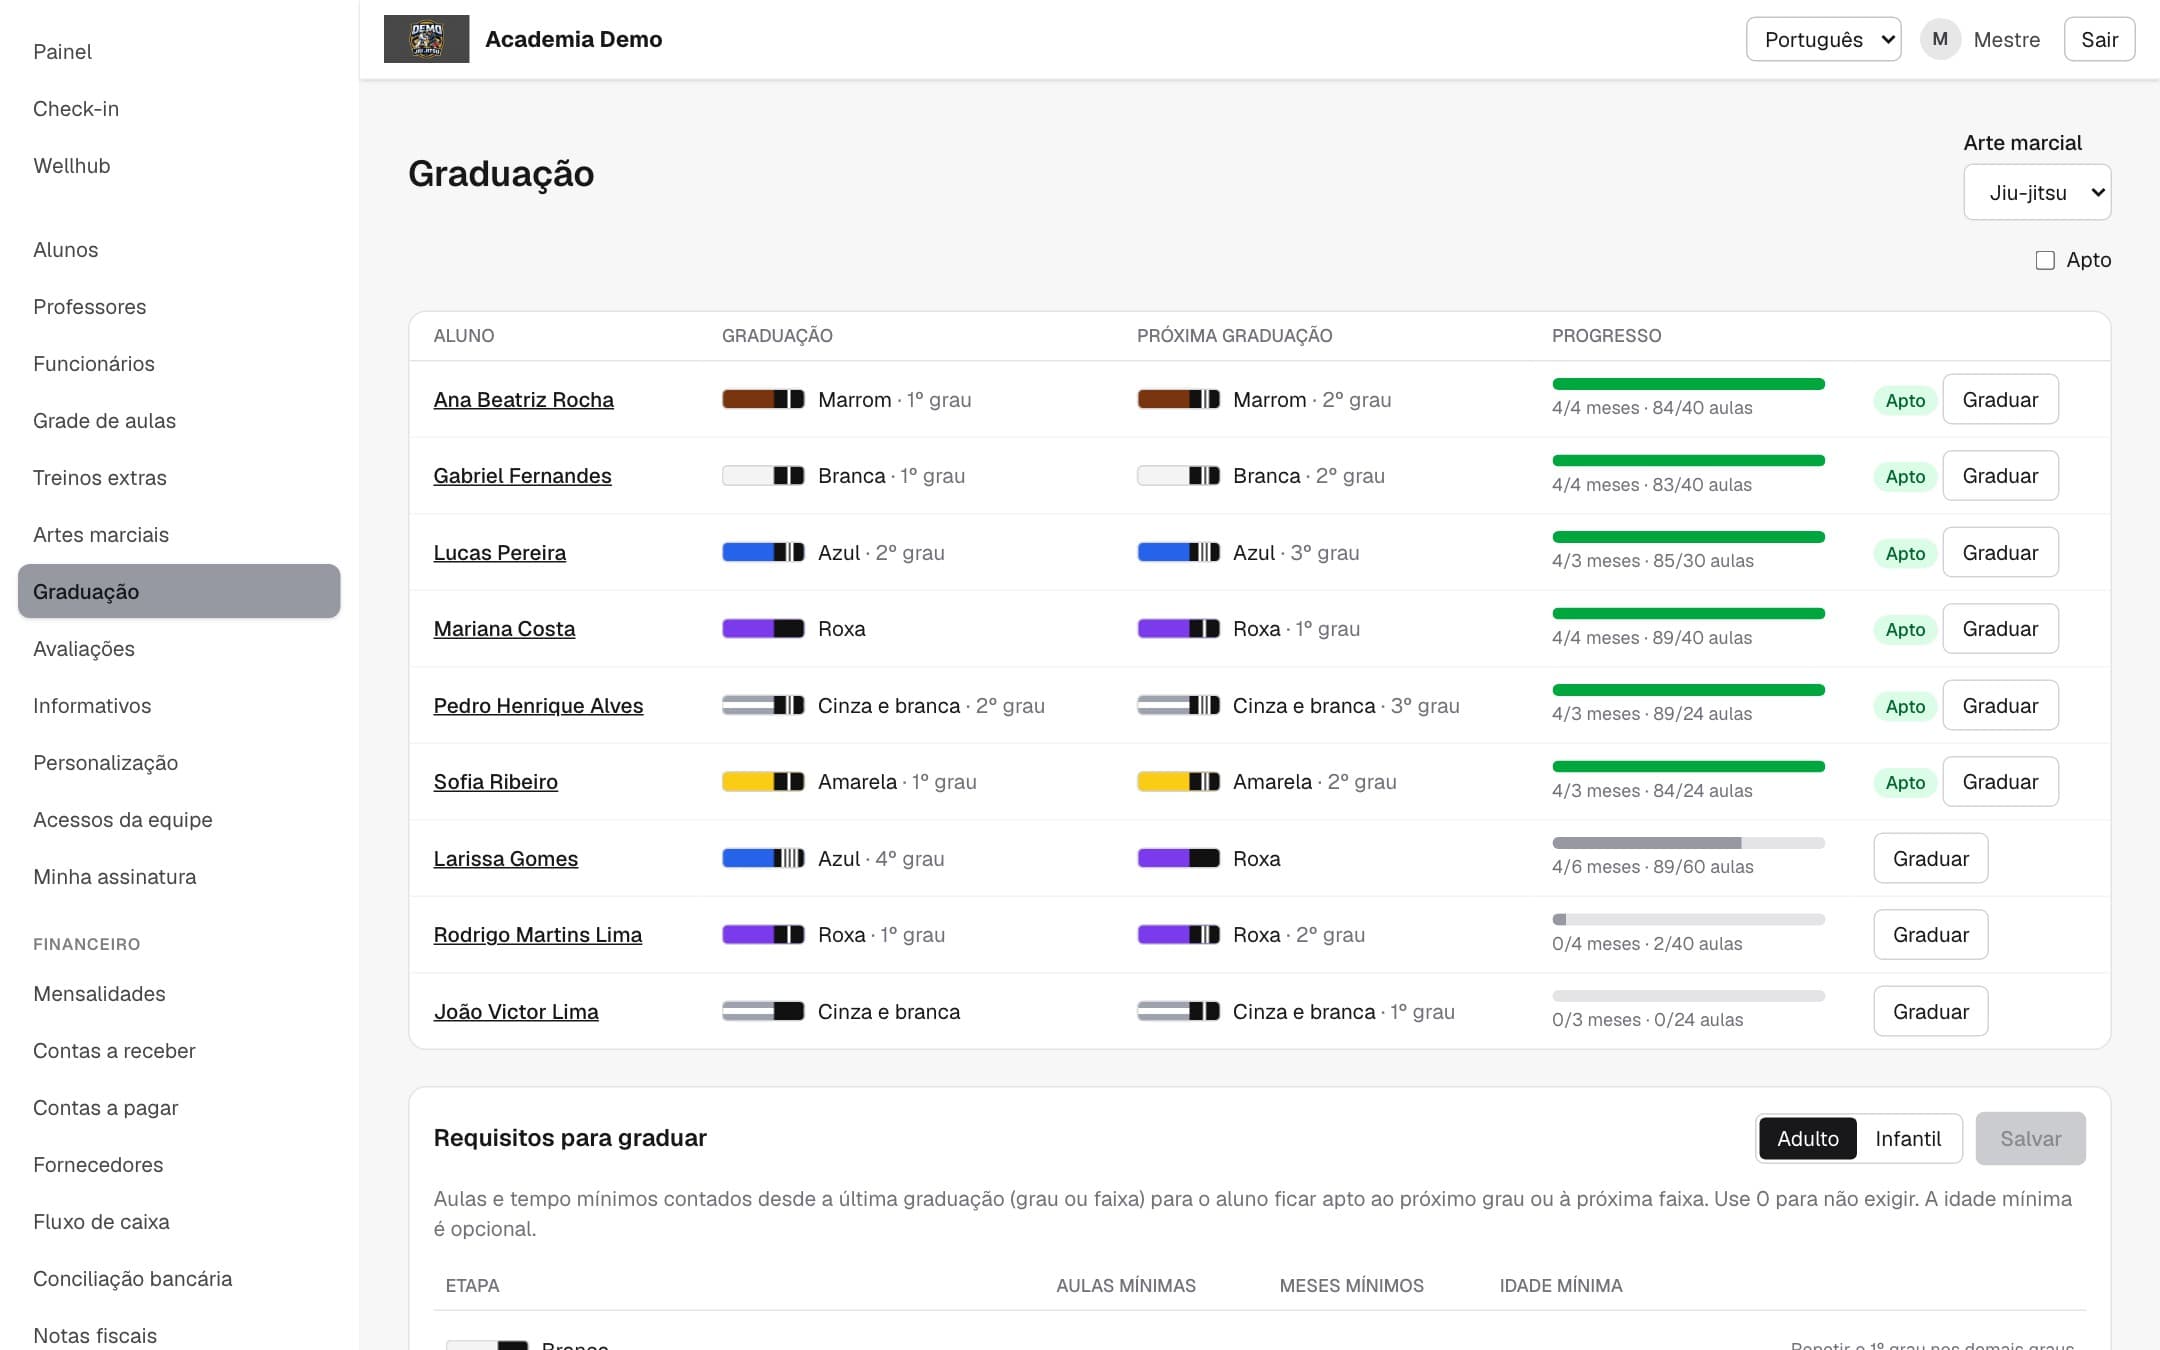Click Ana Beatriz Rocha's next brown belt icon
This screenshot has height=1350, width=2160.
coord(1178,399)
